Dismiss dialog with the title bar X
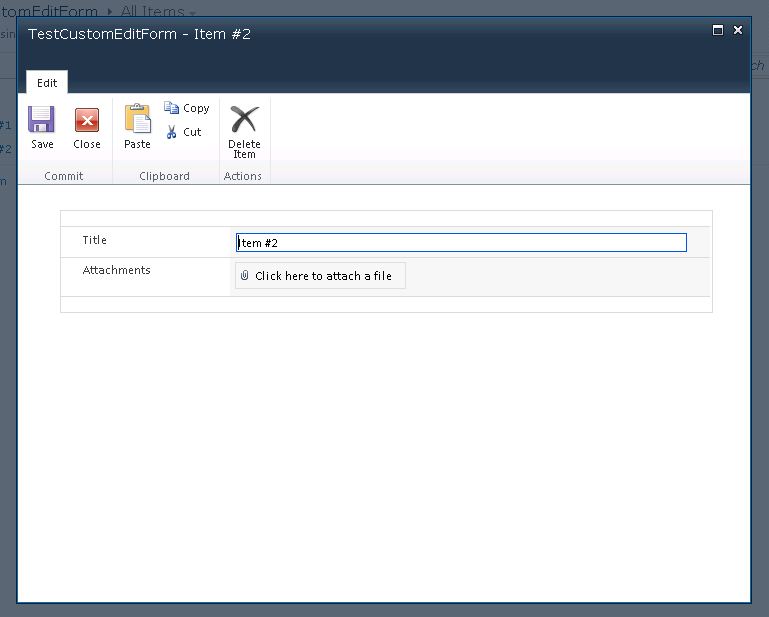This screenshot has height=617, width=769. coord(738,30)
